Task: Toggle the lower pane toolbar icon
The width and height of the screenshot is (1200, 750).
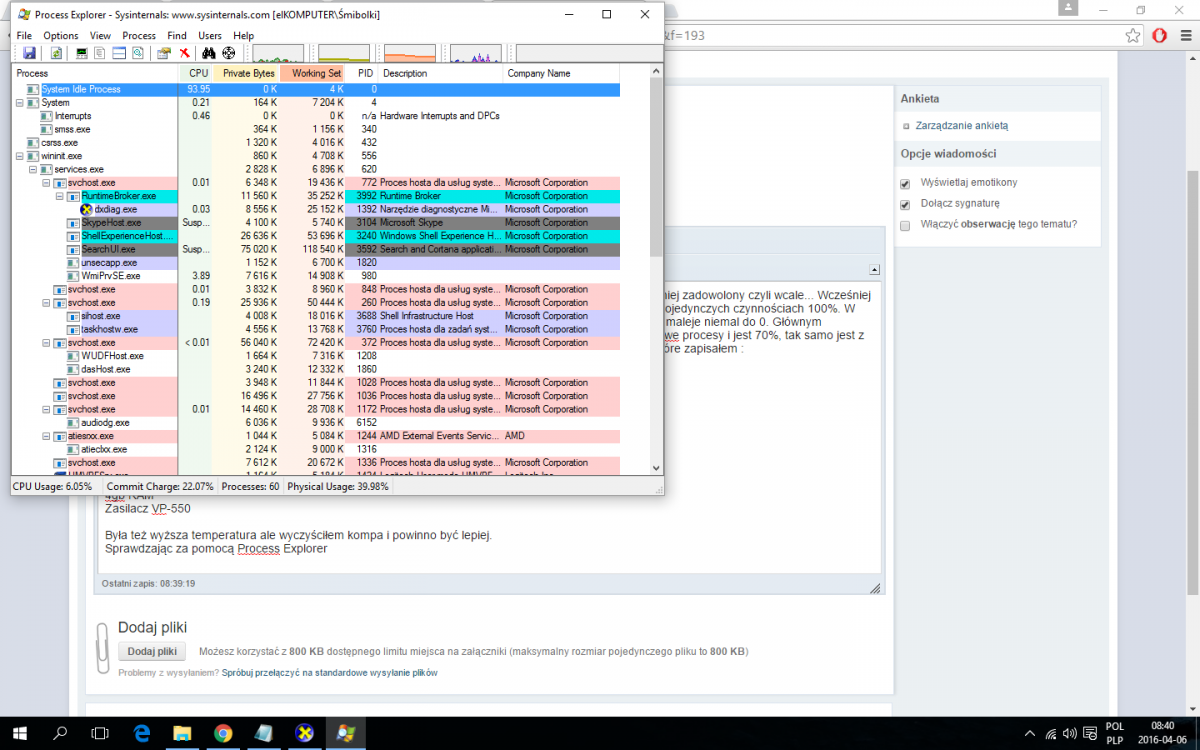Action: click(x=118, y=53)
